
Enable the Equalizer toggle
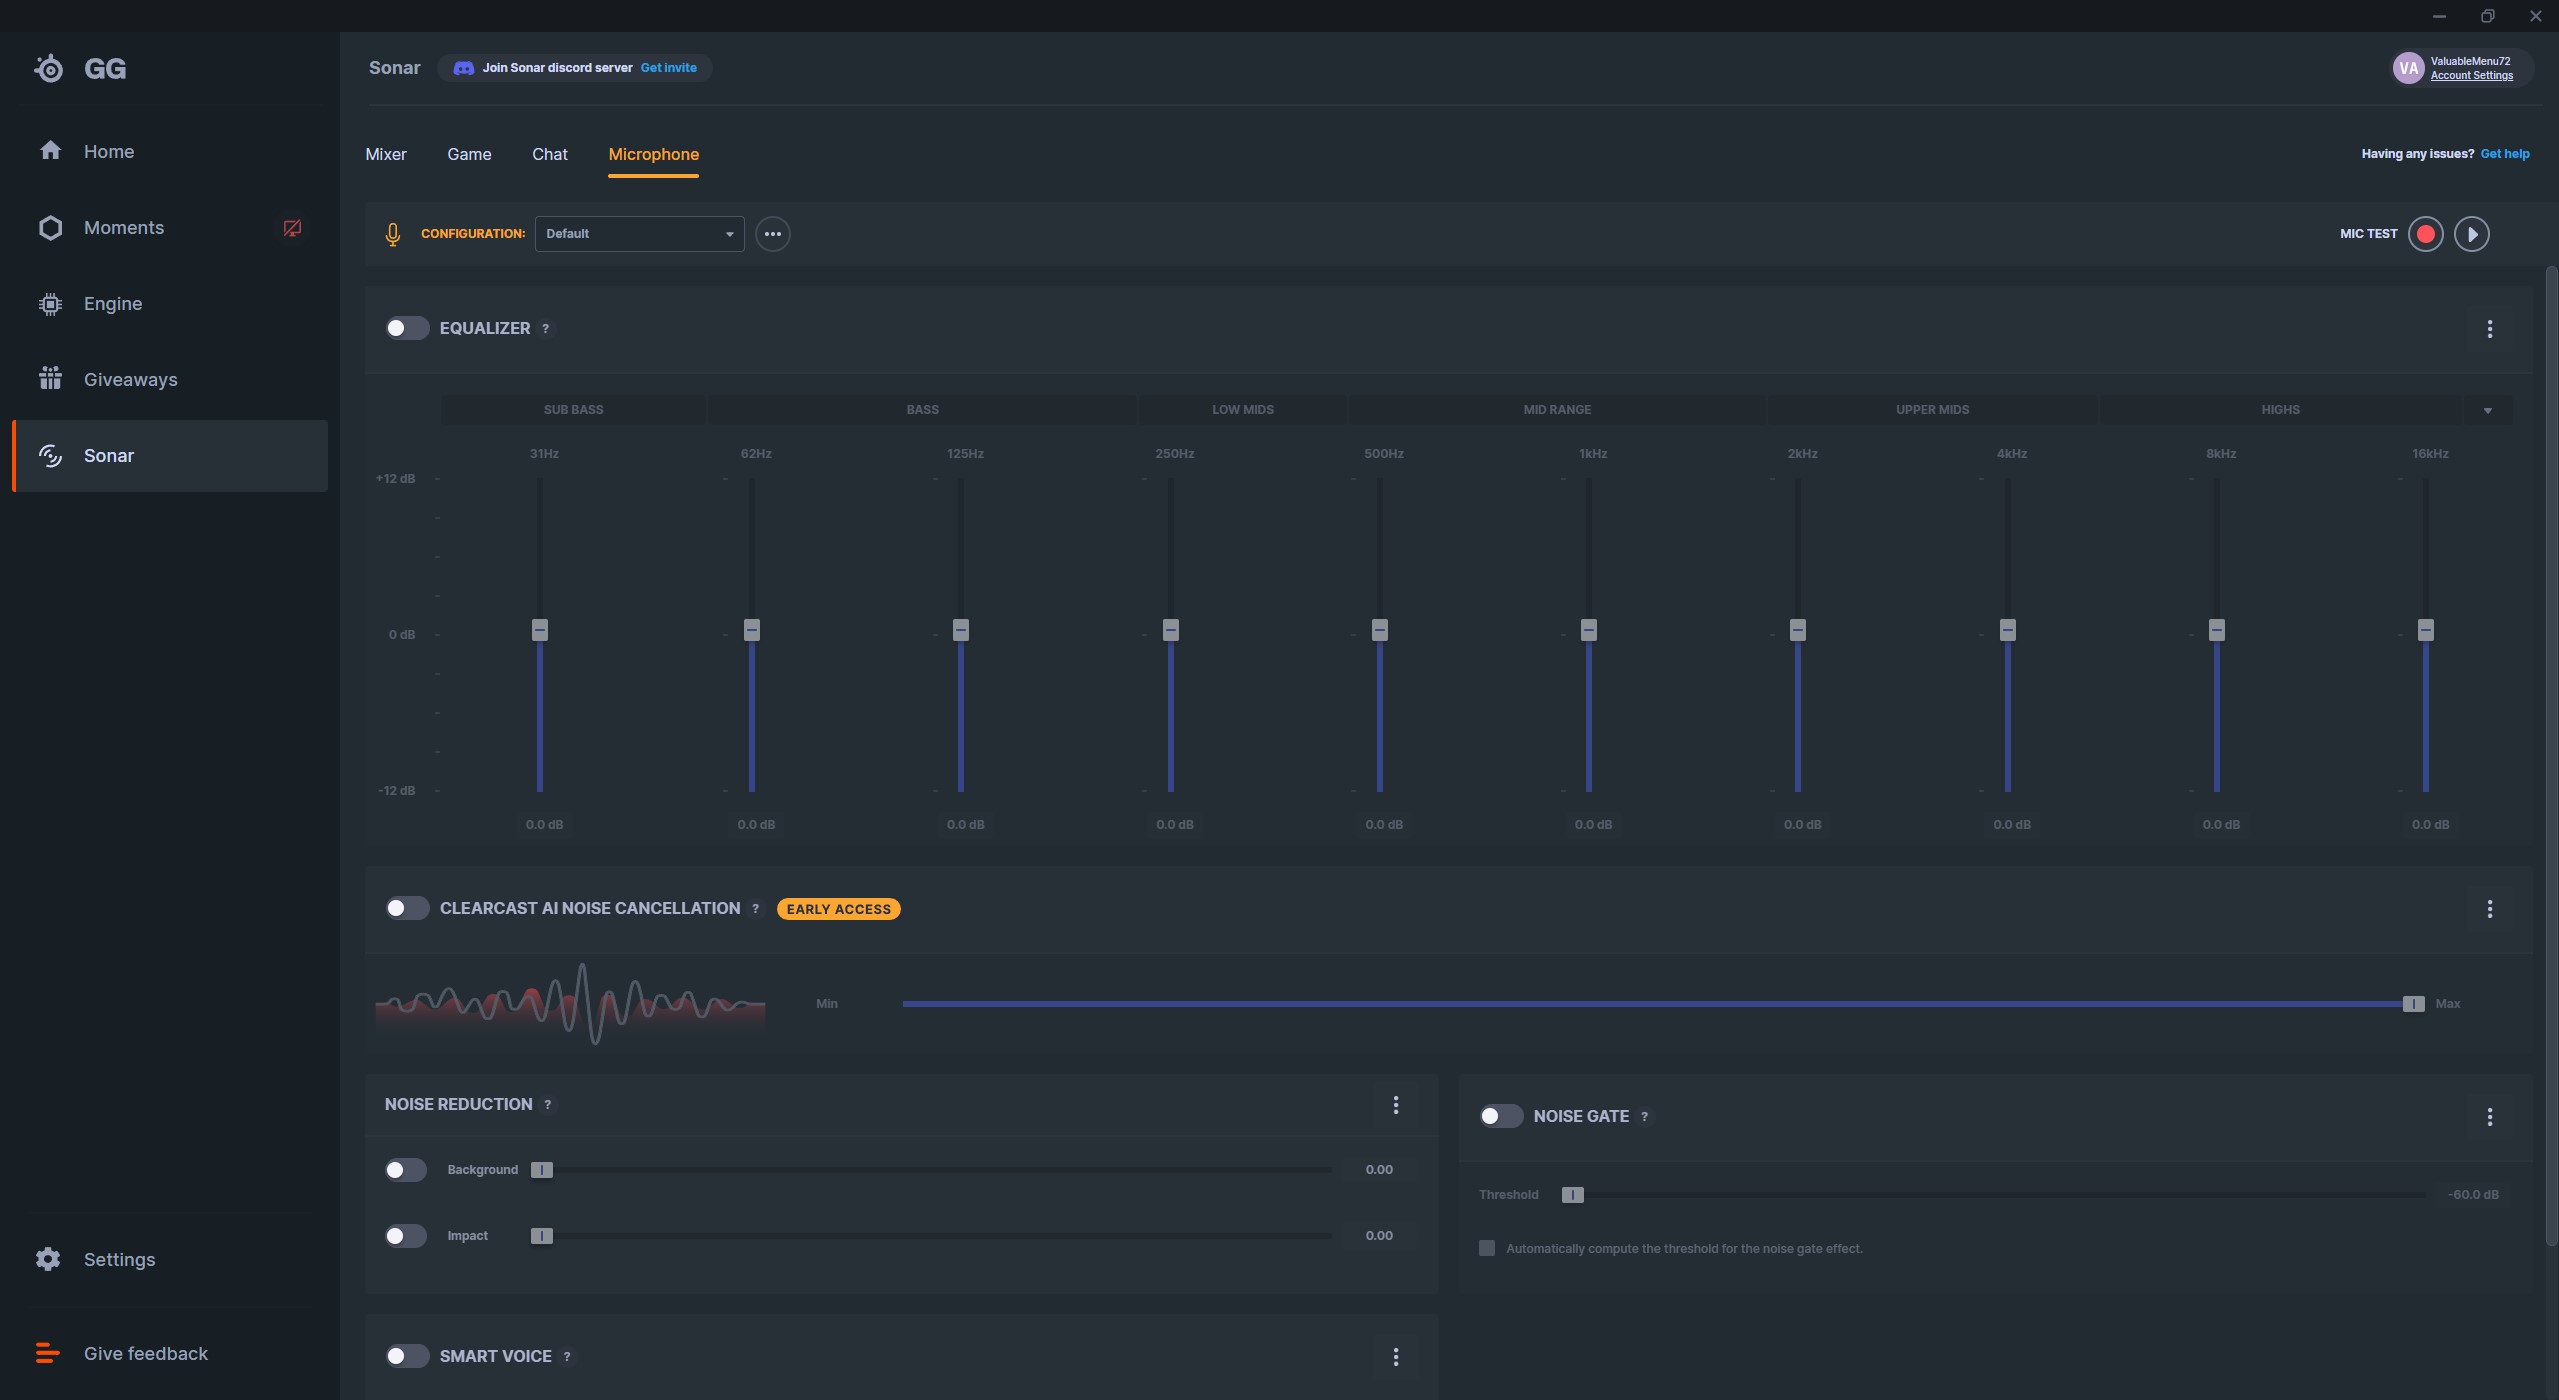pos(407,328)
